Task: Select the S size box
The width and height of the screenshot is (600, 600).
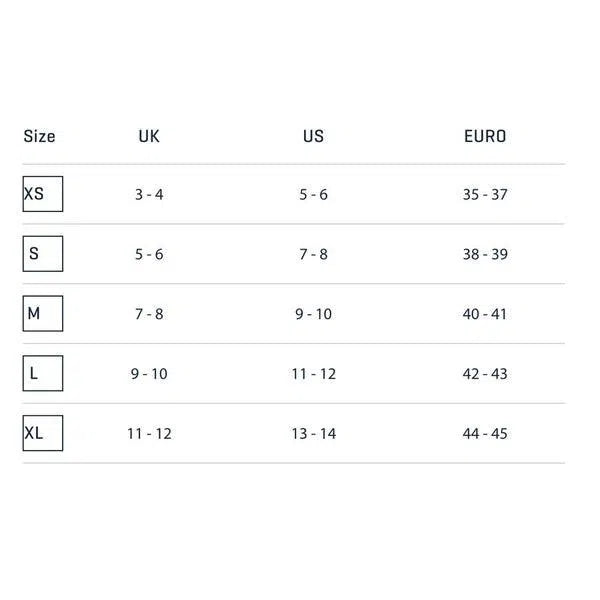Action: [42, 254]
